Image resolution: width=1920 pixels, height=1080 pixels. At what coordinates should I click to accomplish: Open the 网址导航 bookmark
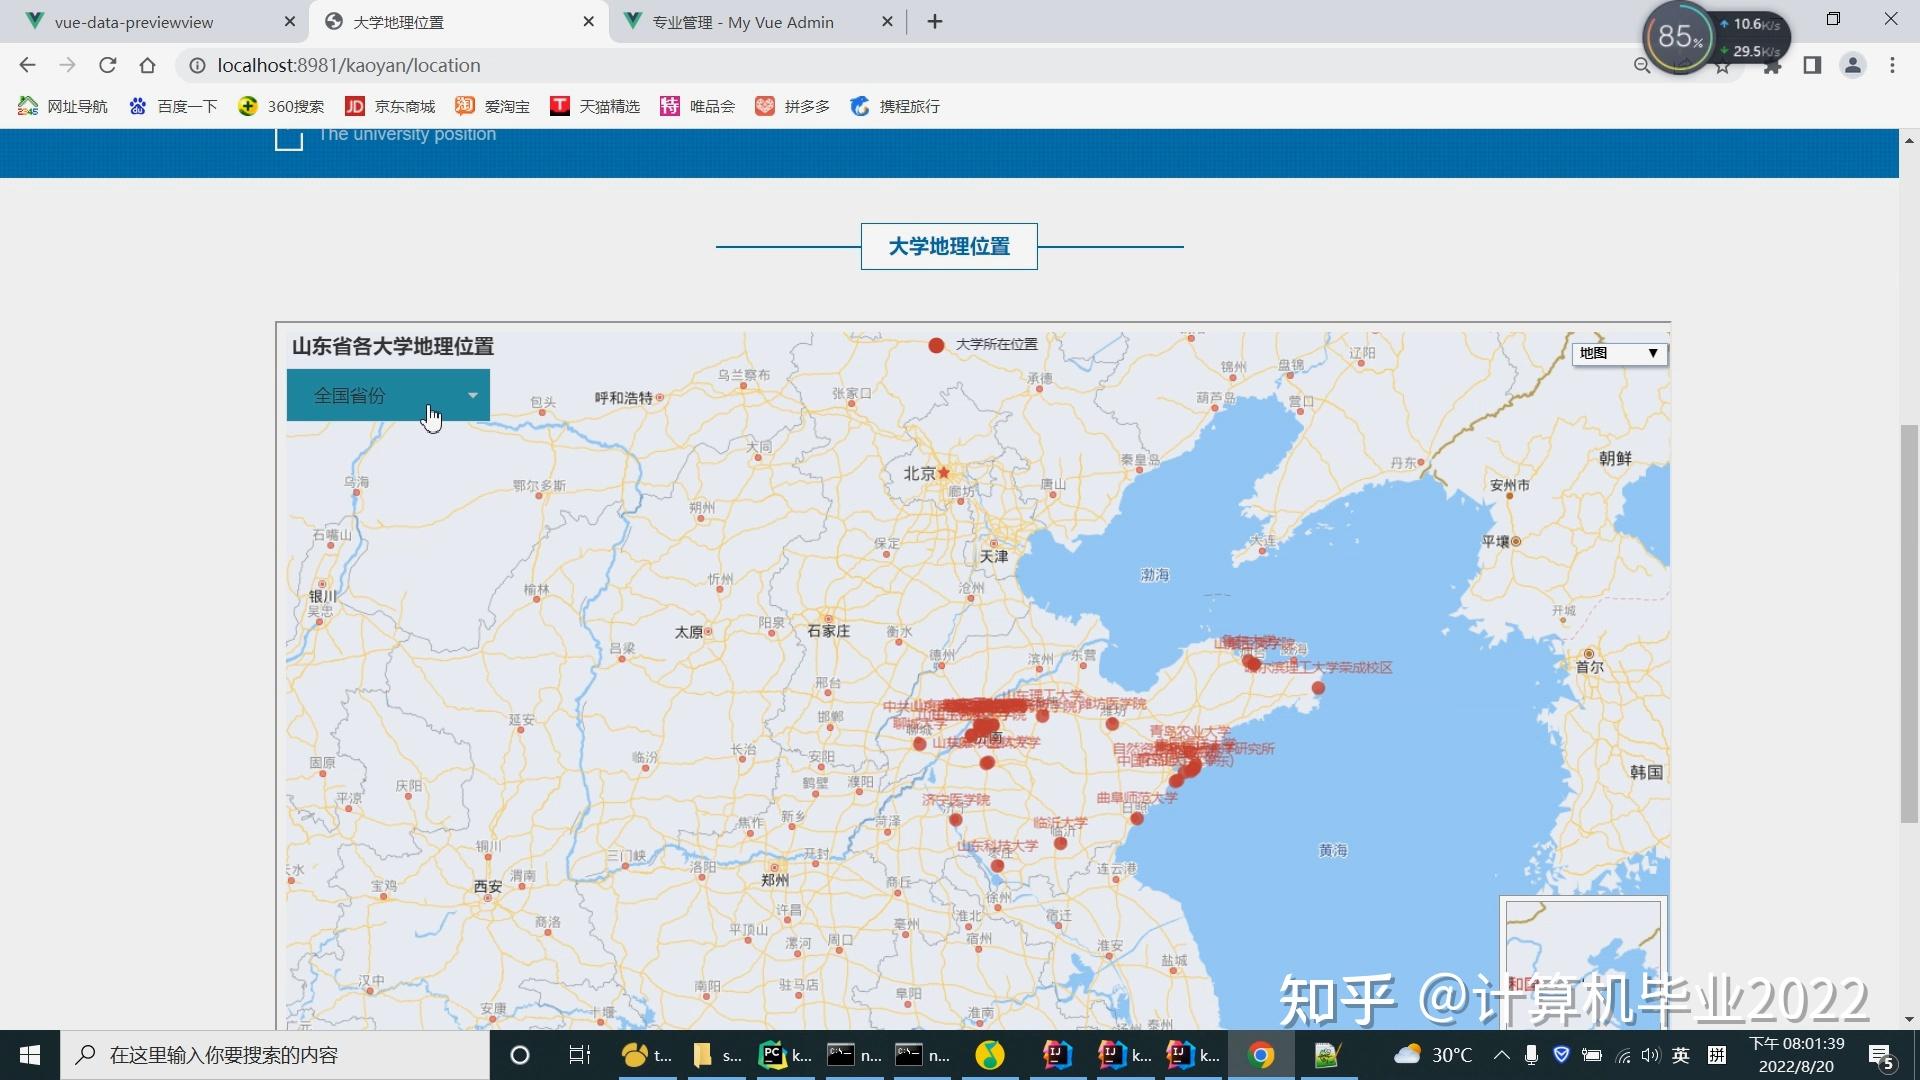[x=63, y=106]
